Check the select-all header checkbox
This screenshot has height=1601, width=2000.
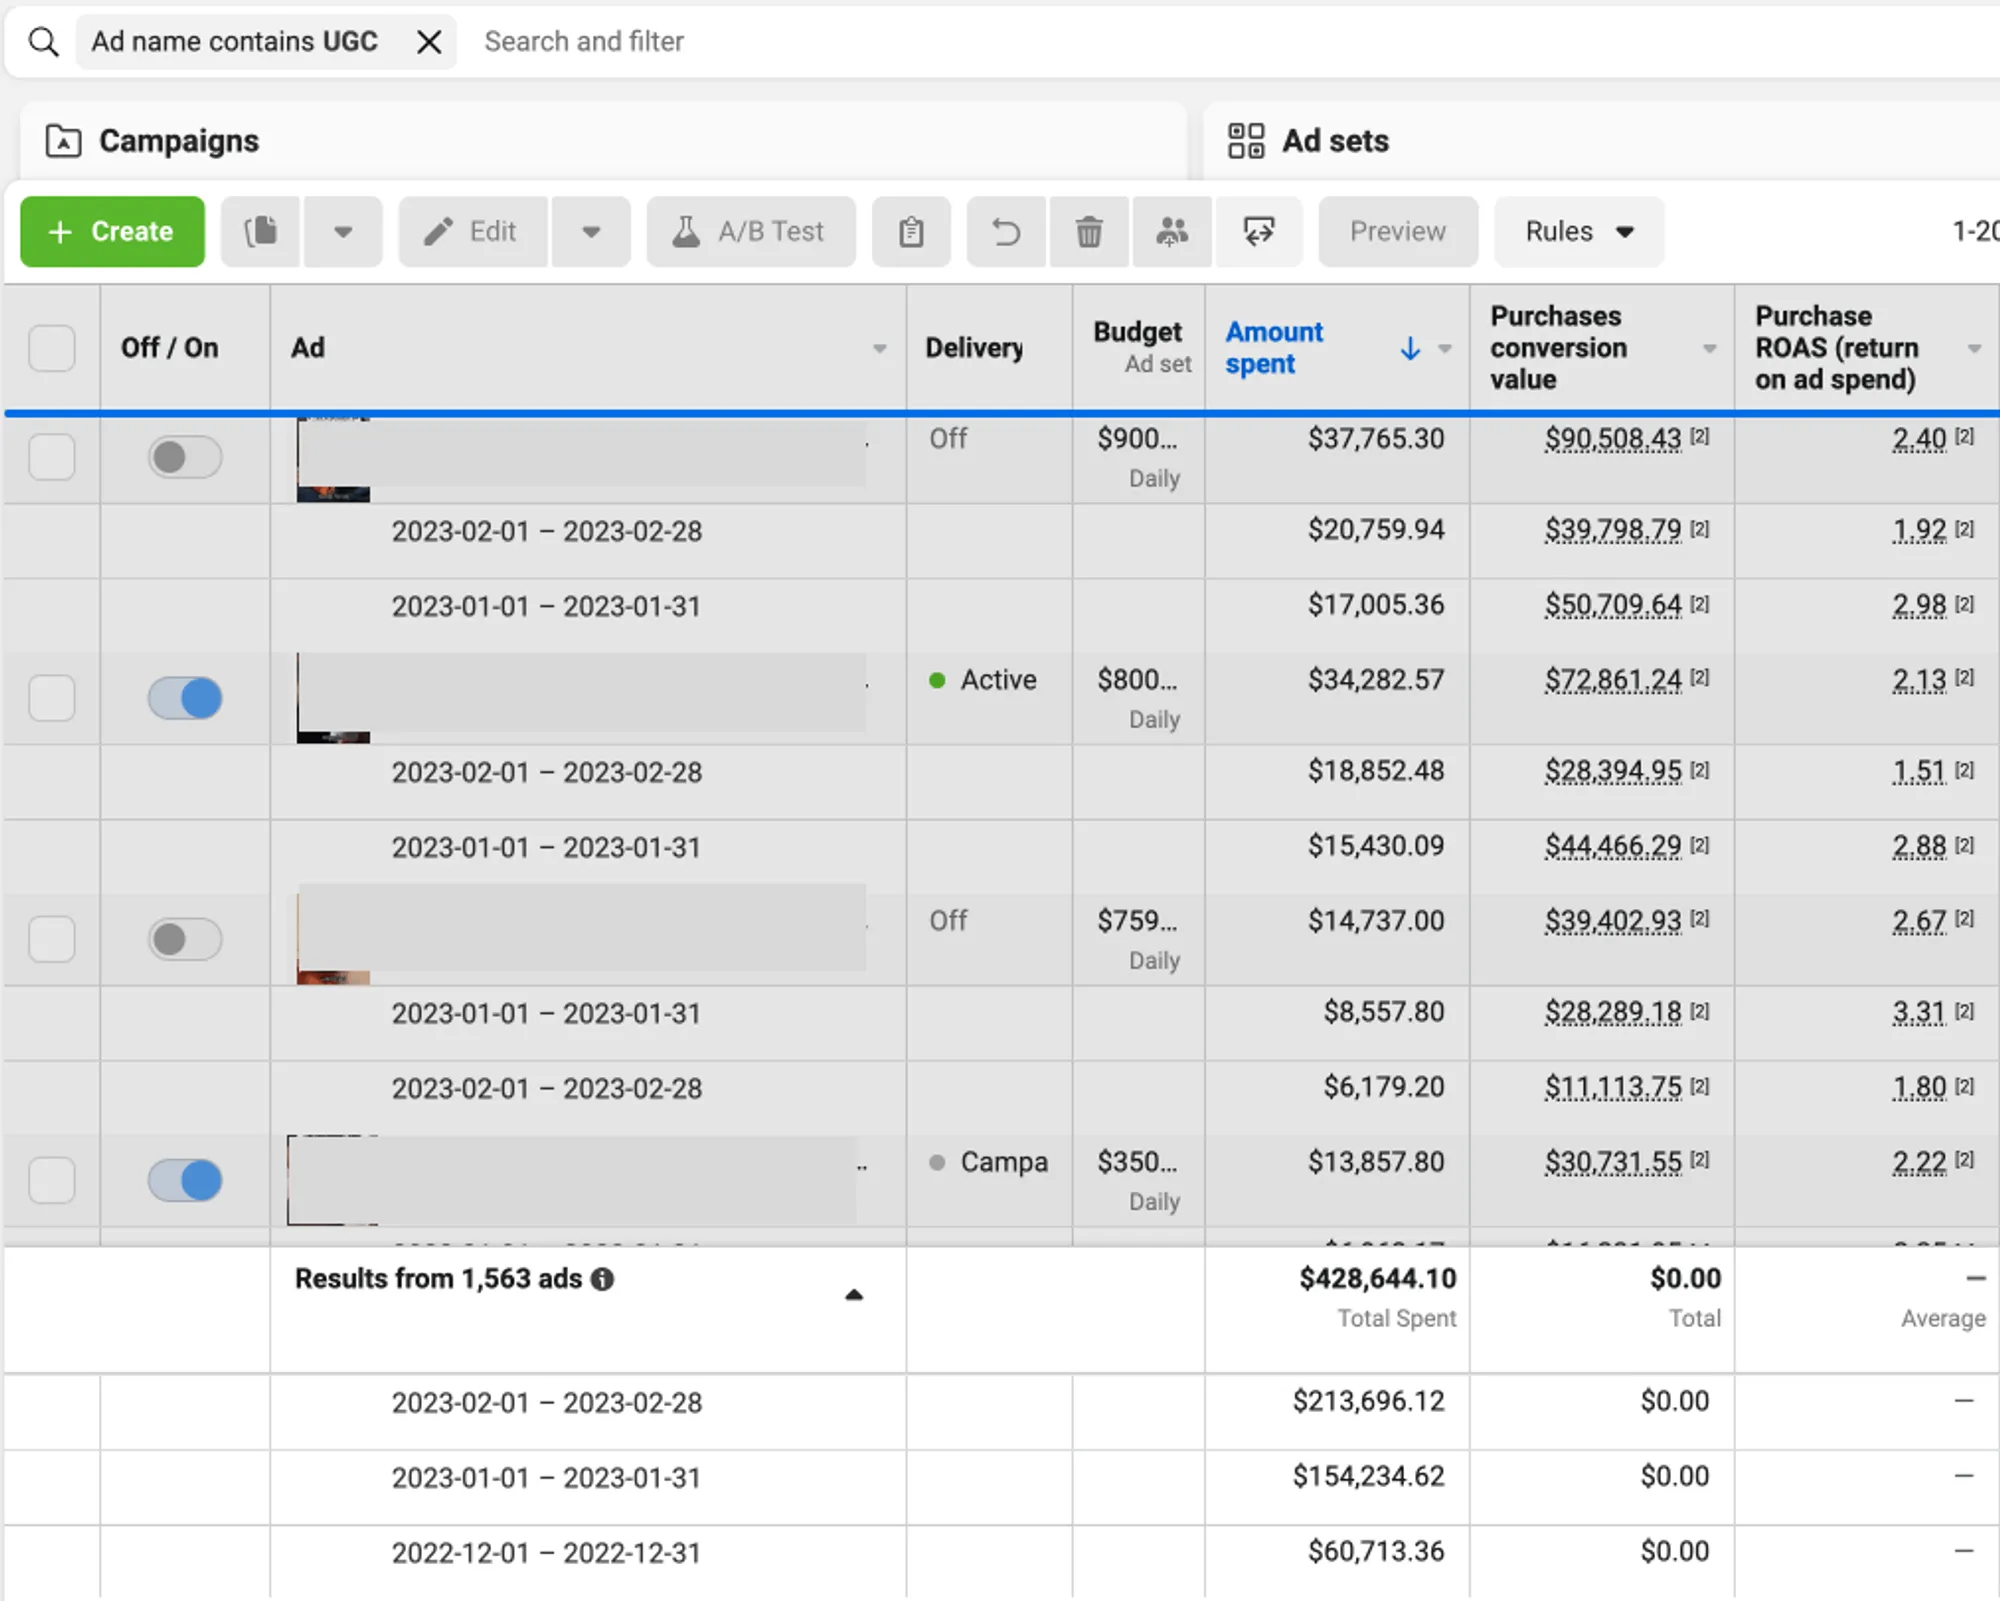[52, 348]
